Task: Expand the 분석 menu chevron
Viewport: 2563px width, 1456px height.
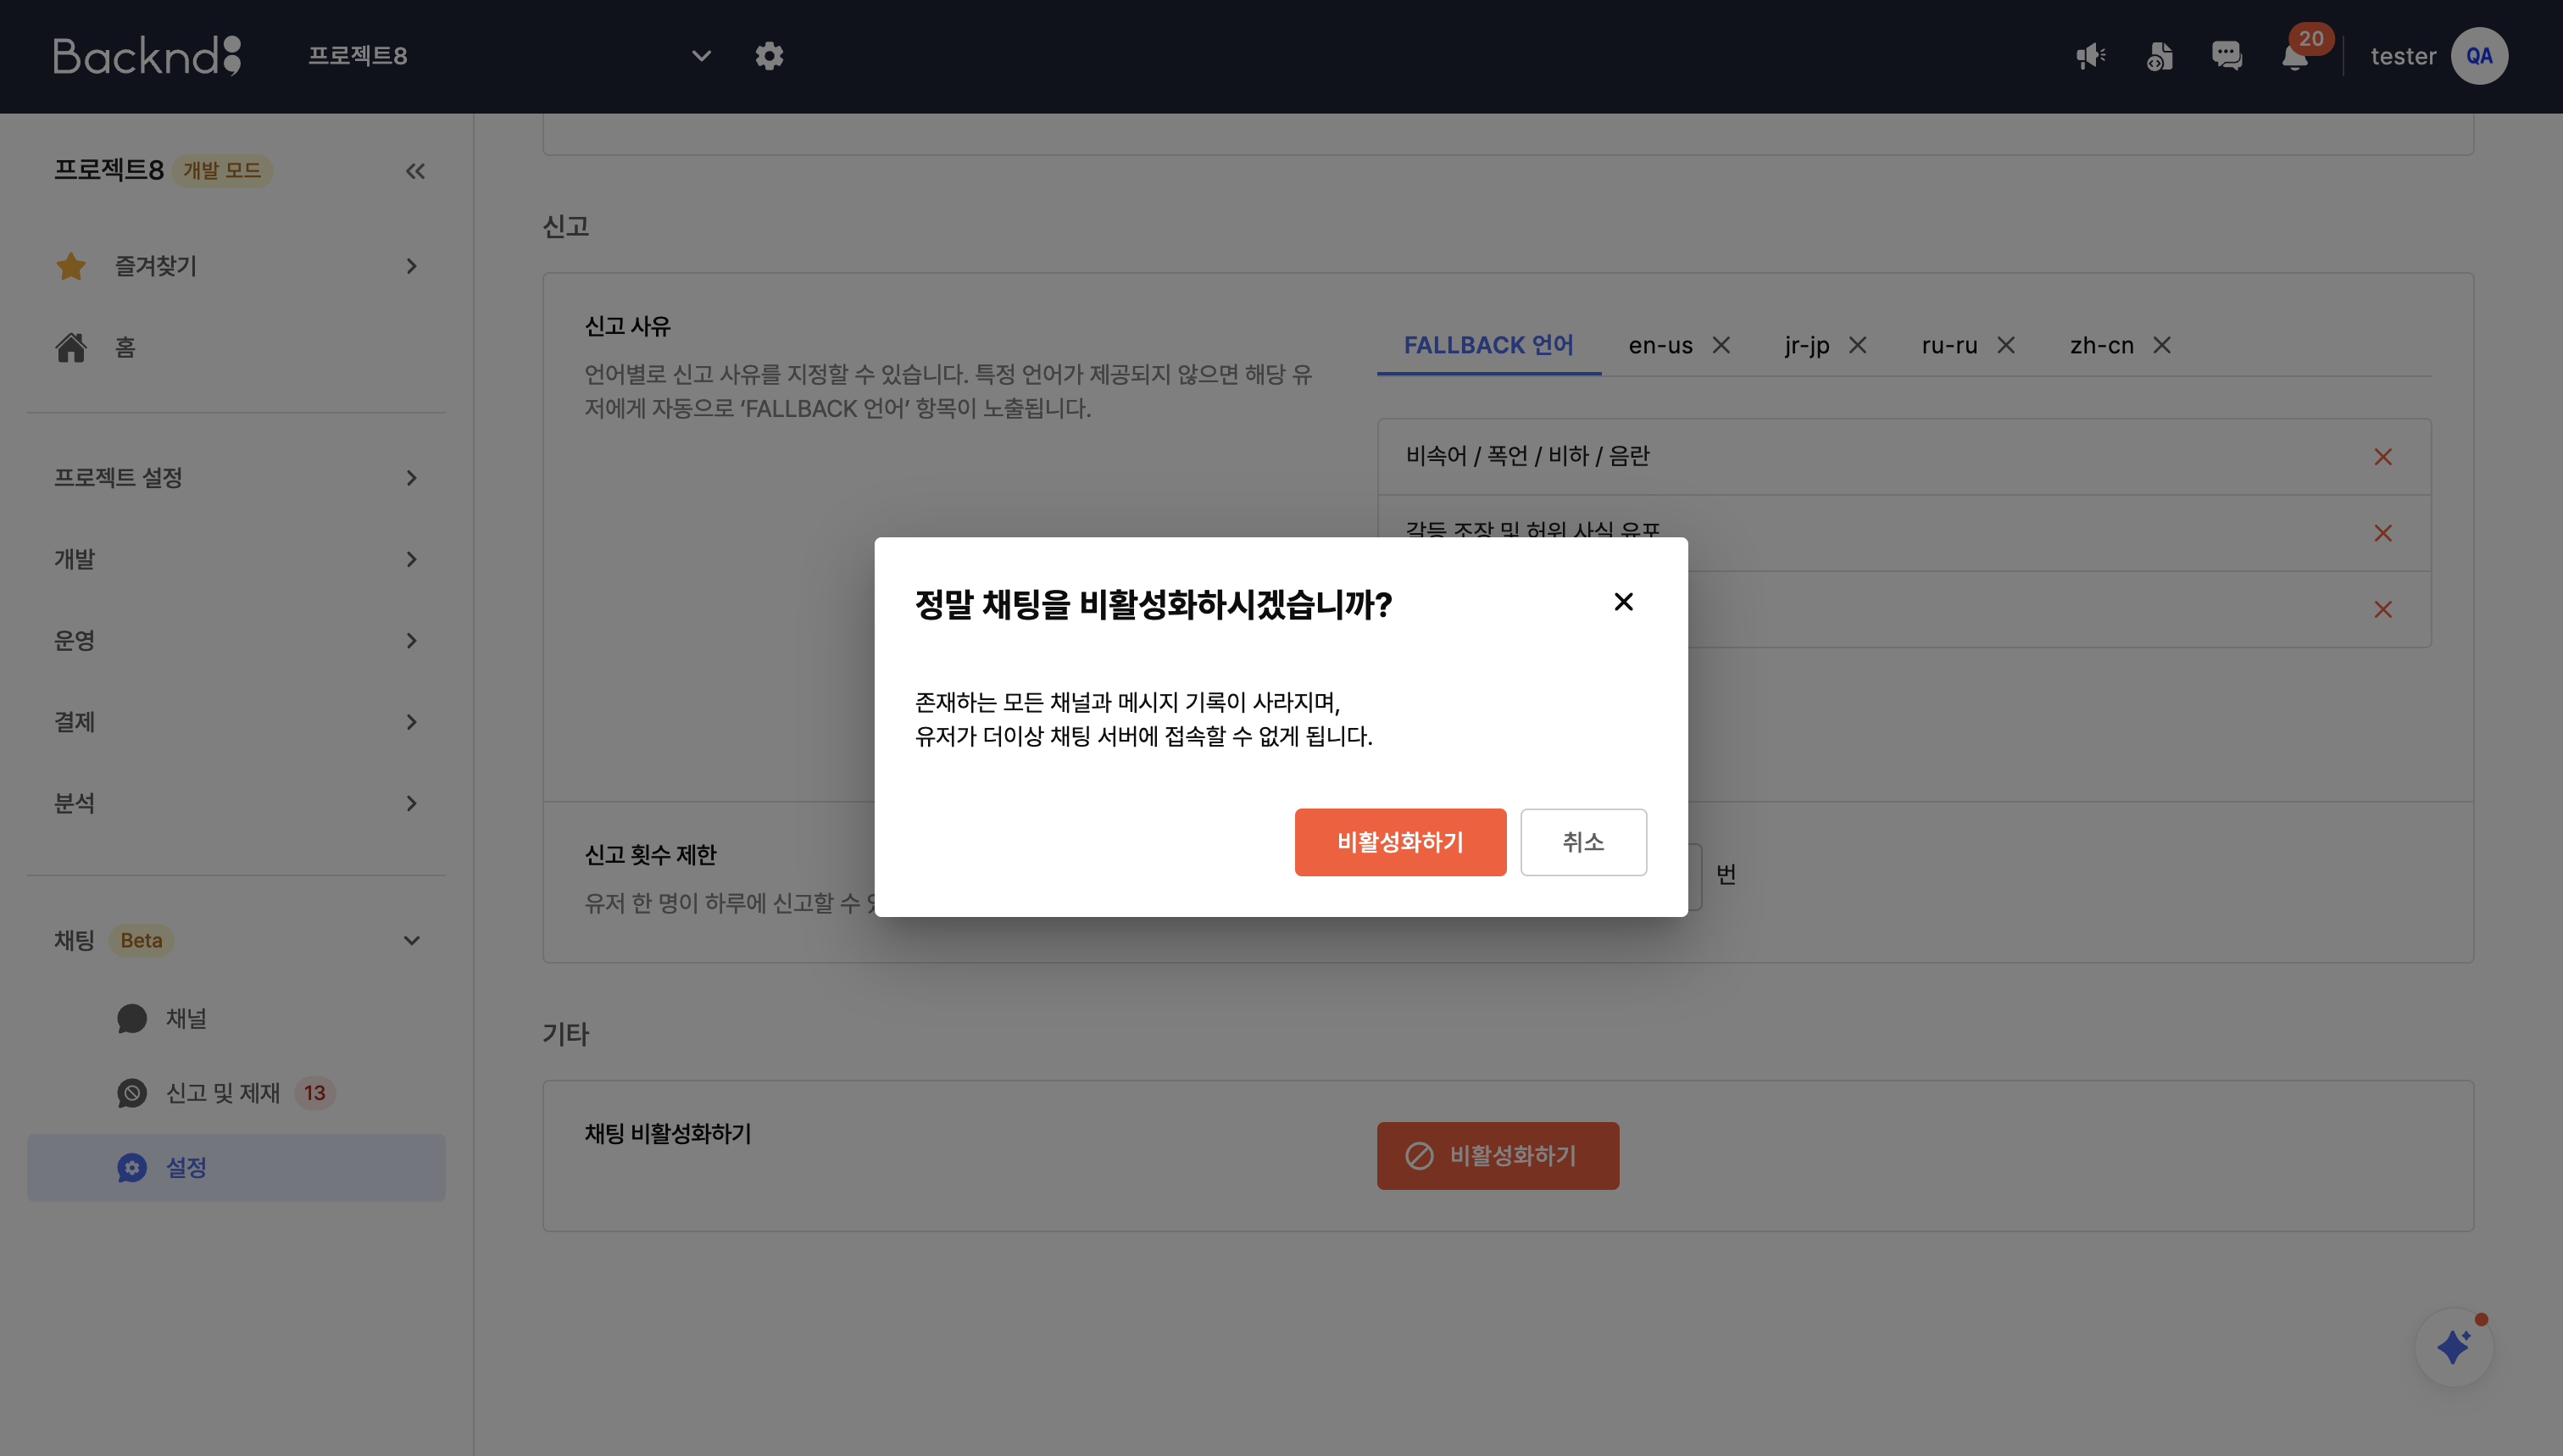Action: [411, 804]
